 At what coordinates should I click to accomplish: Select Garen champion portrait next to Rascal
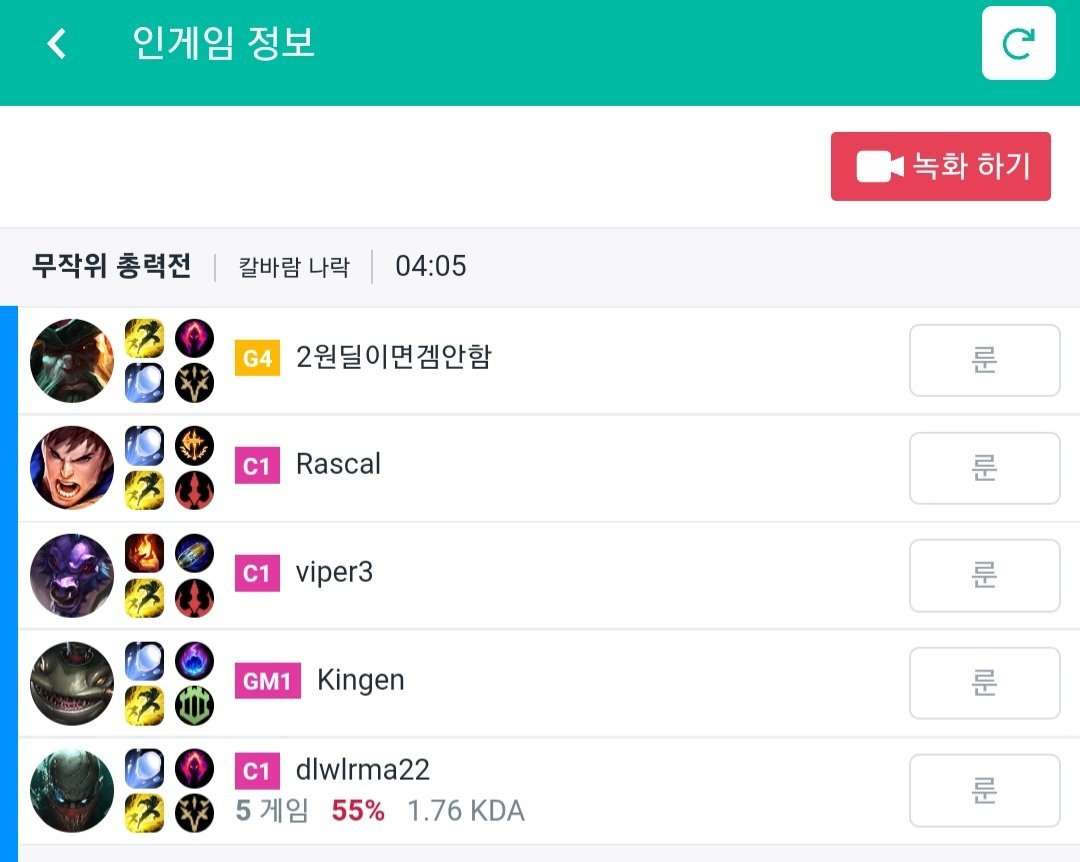pos(72,468)
